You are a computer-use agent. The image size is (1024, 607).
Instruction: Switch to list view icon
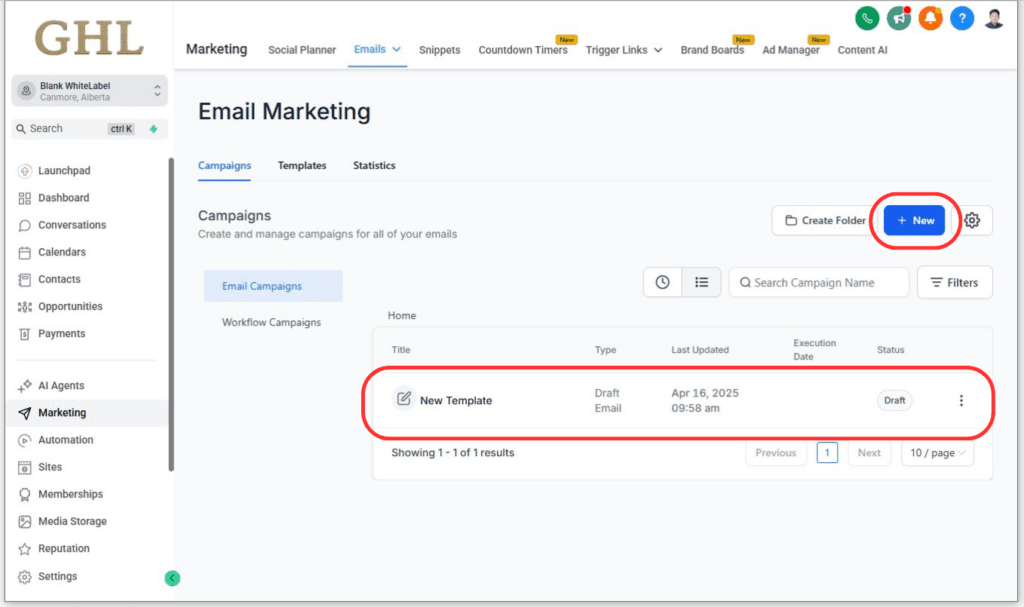click(701, 282)
